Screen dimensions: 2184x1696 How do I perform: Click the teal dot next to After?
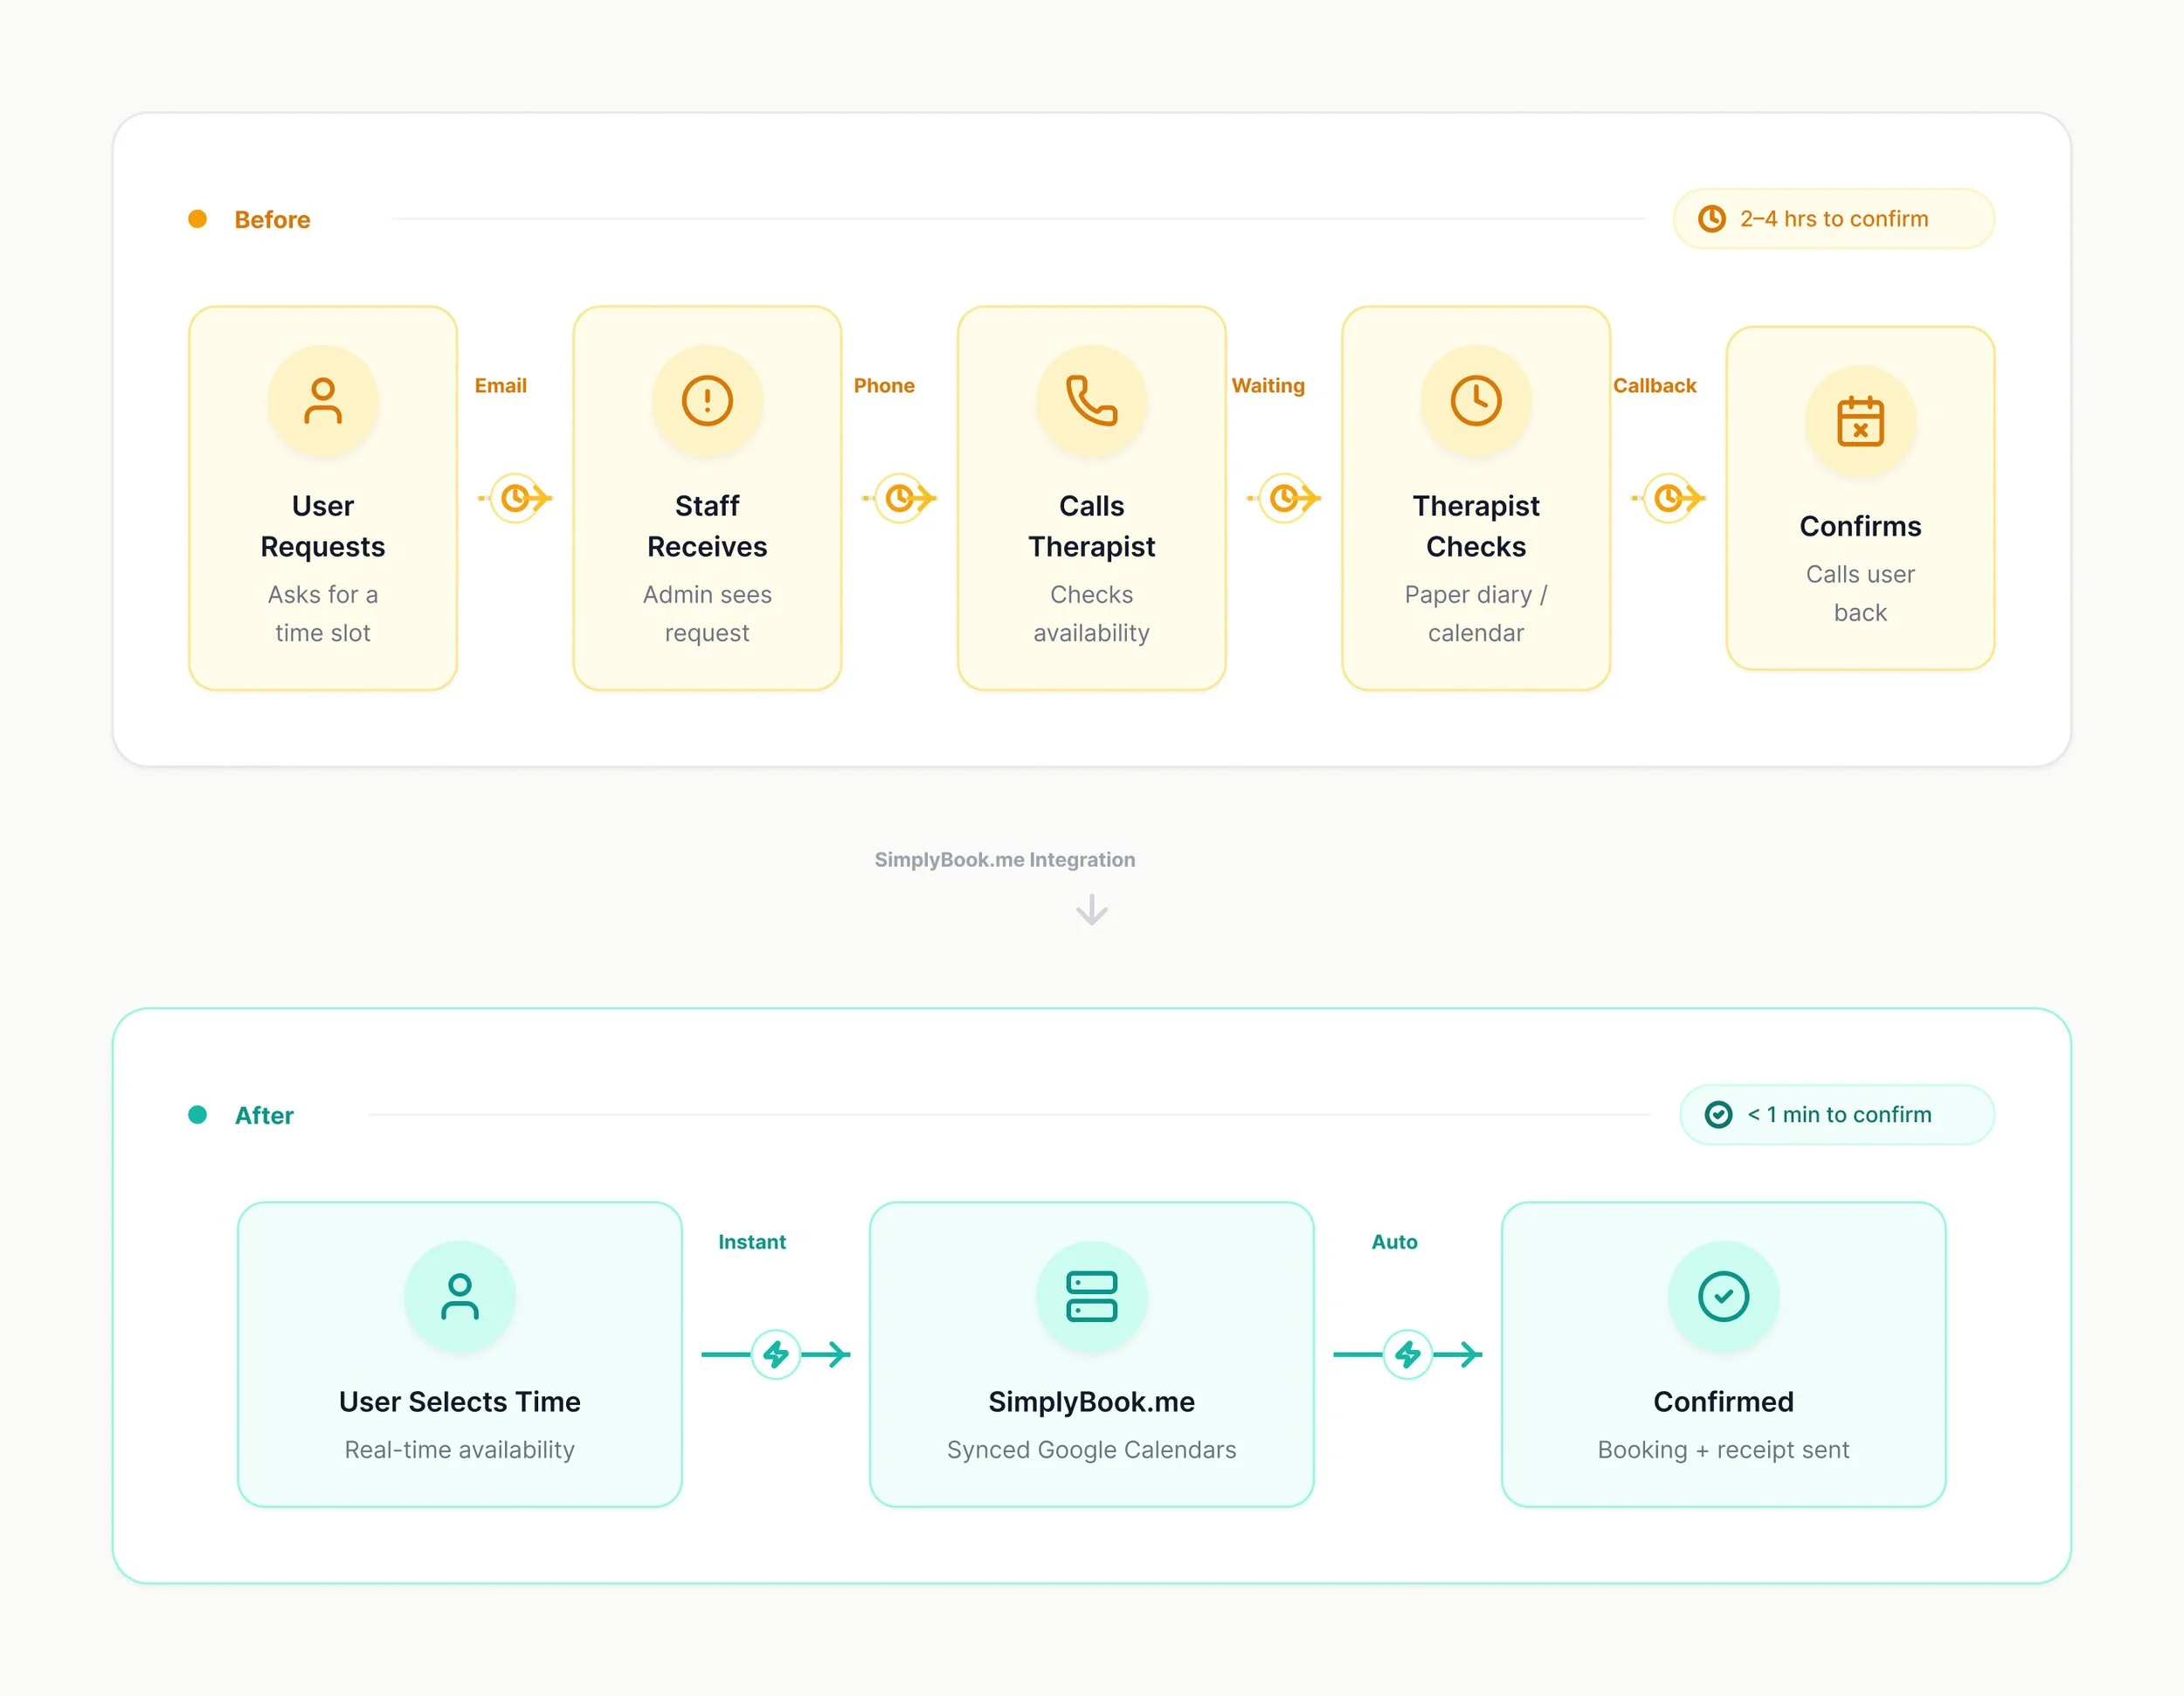(197, 1114)
